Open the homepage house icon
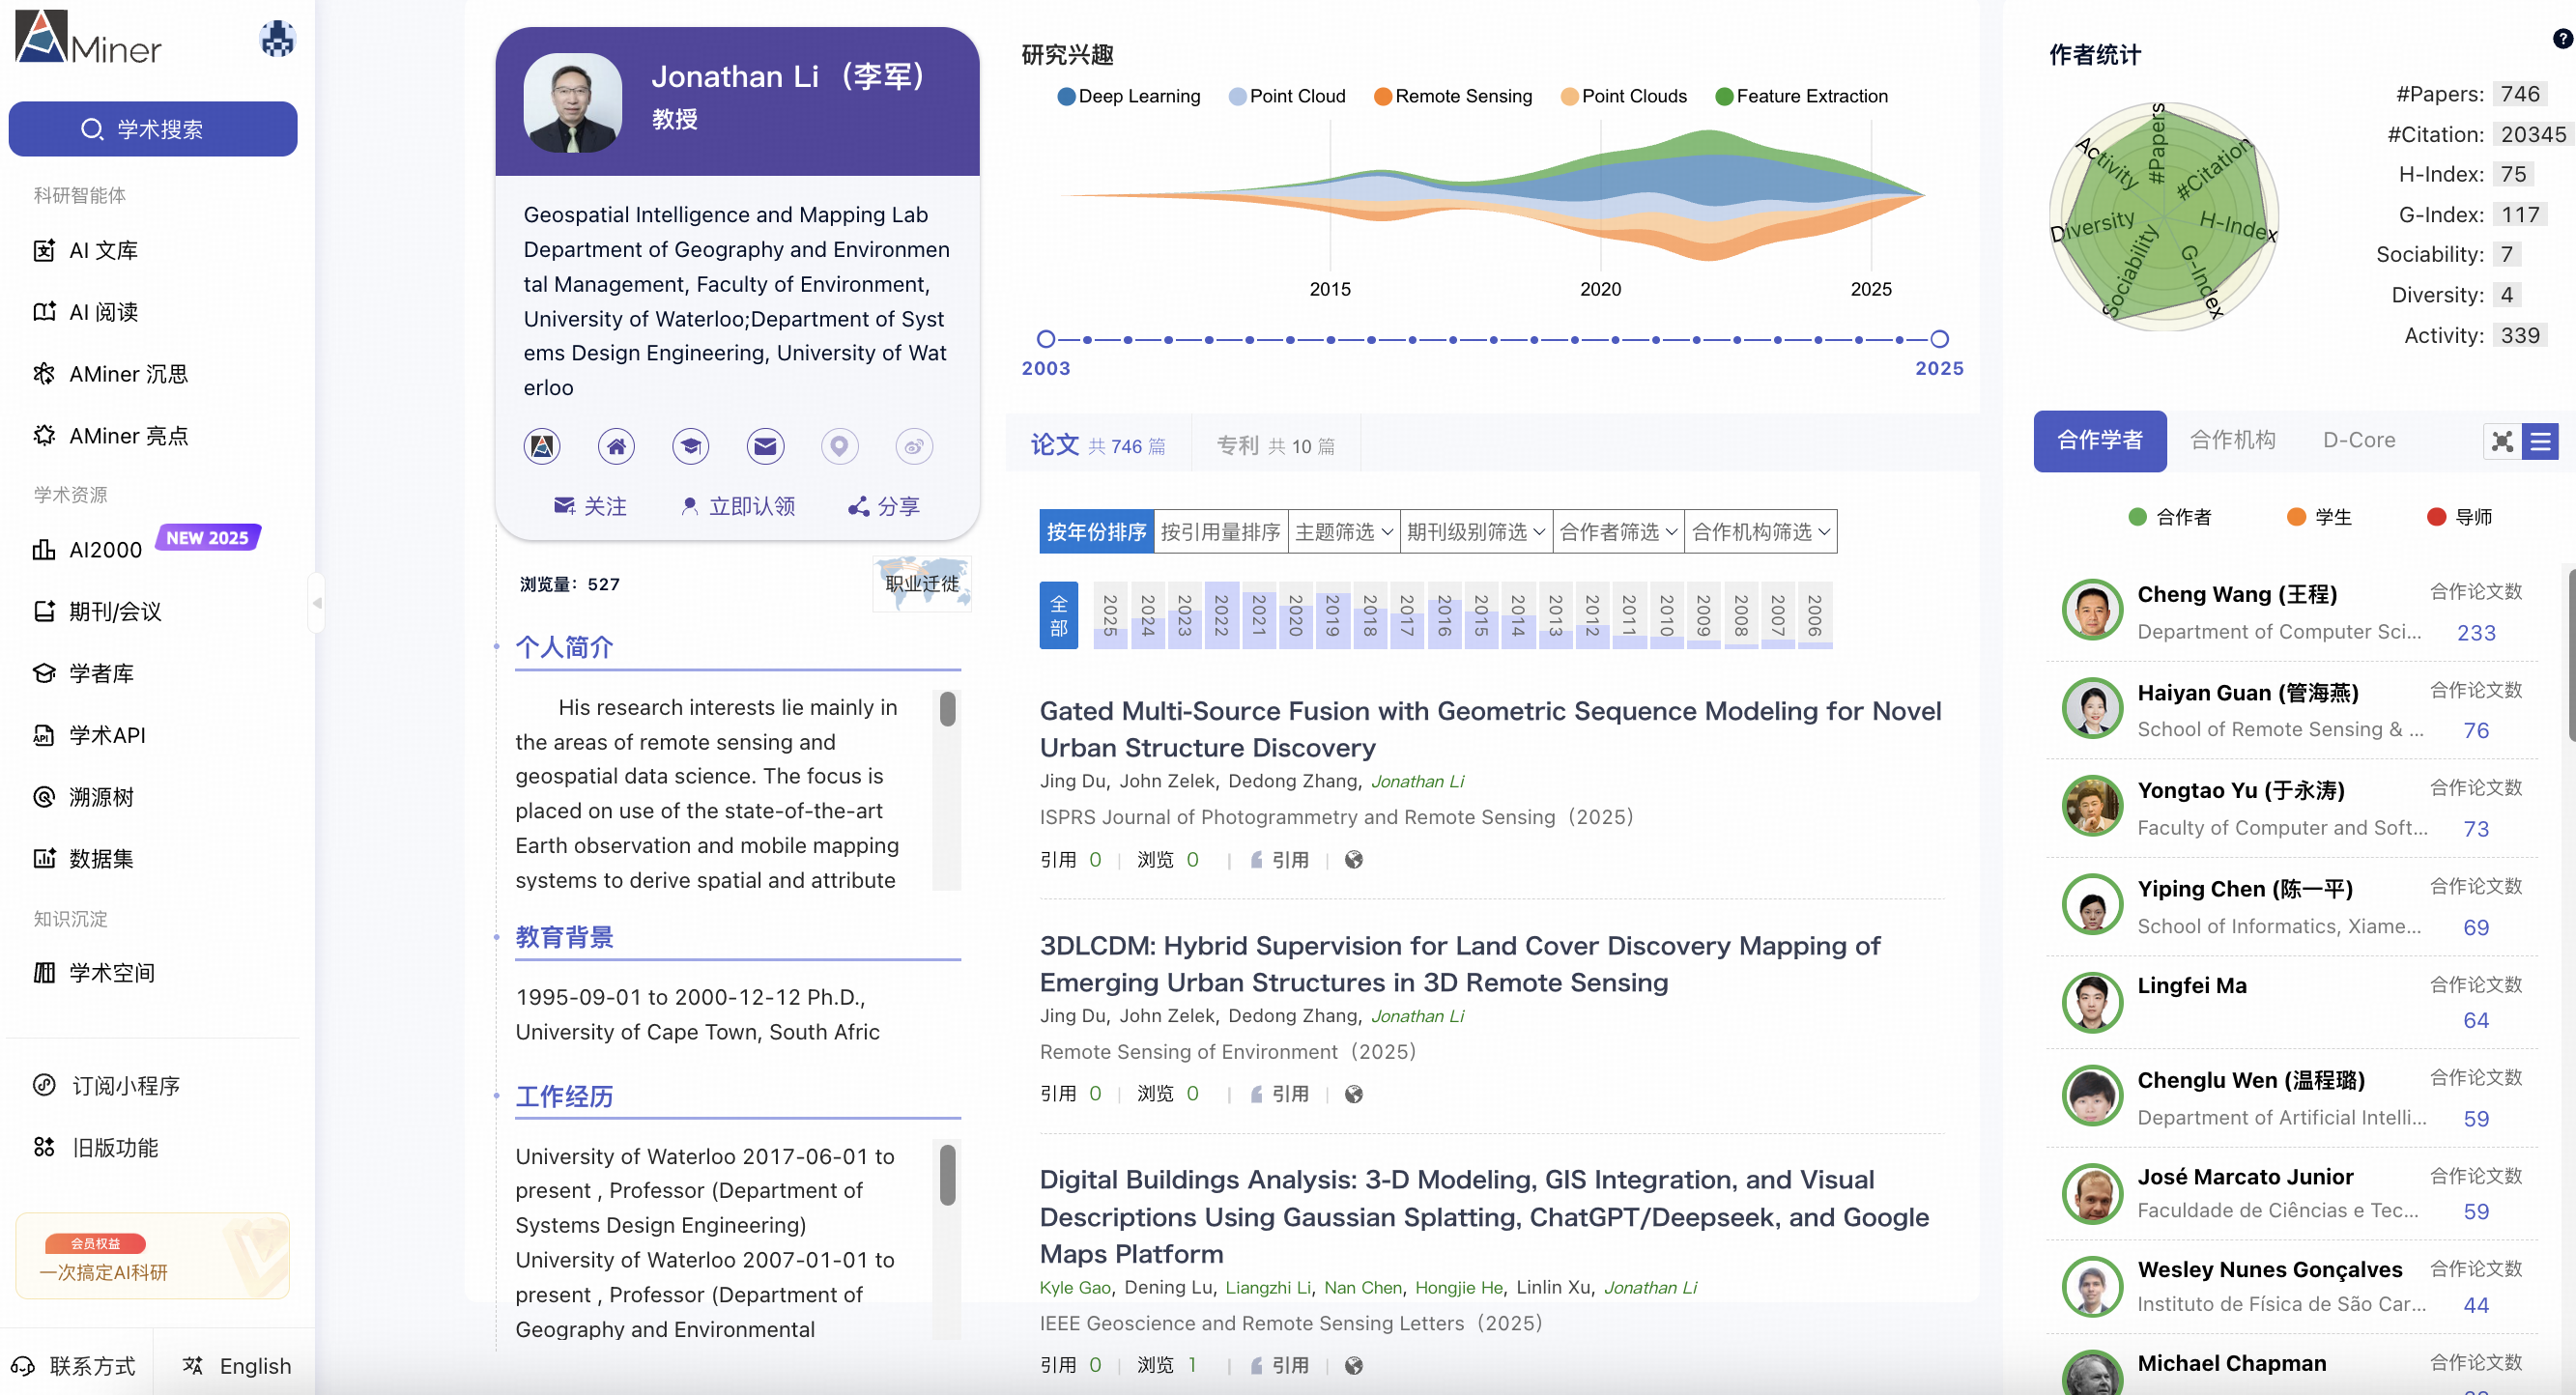This screenshot has height=1395, width=2576. click(x=616, y=446)
